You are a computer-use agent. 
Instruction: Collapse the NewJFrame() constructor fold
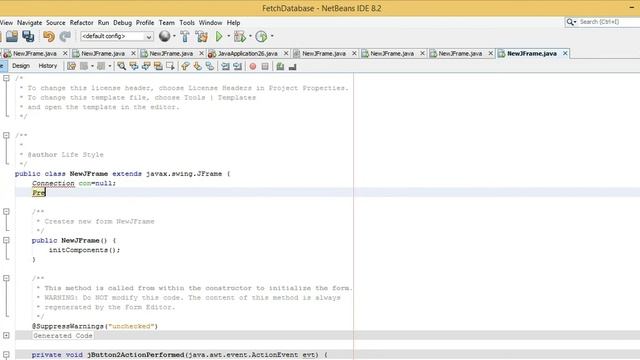pos(6,240)
